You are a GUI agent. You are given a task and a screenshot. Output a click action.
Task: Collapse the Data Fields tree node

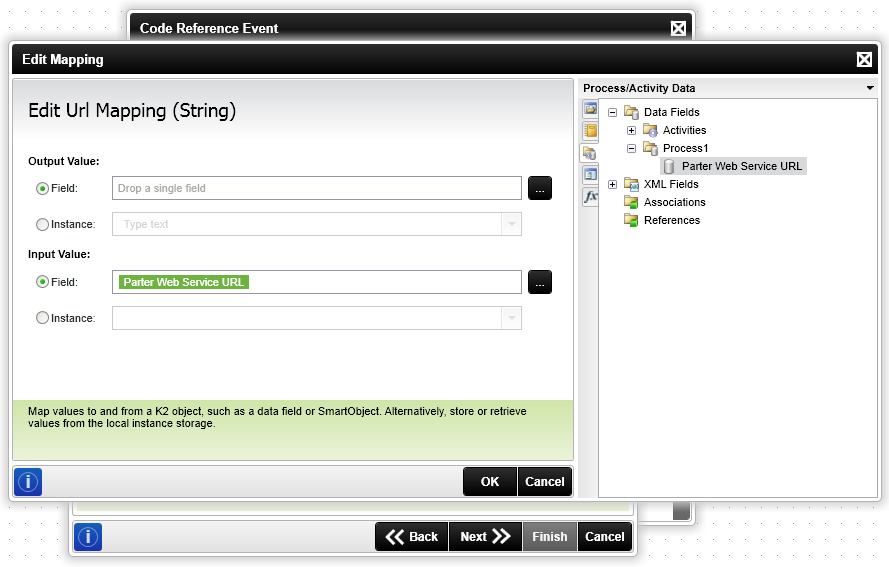(612, 112)
